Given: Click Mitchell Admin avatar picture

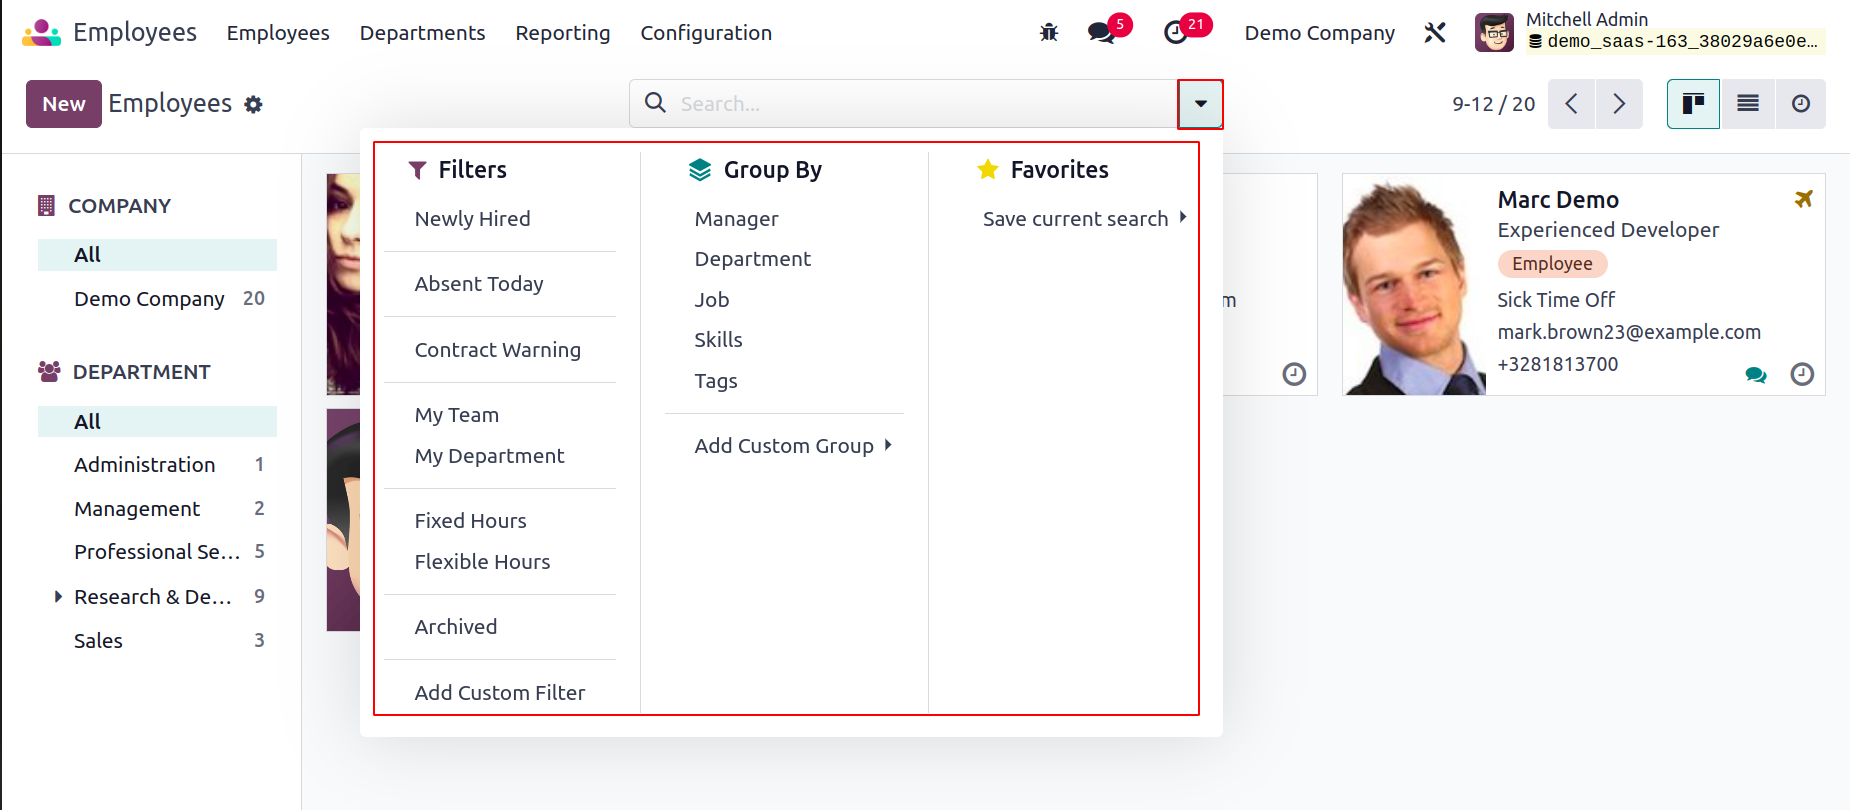Looking at the screenshot, I should click(1494, 32).
